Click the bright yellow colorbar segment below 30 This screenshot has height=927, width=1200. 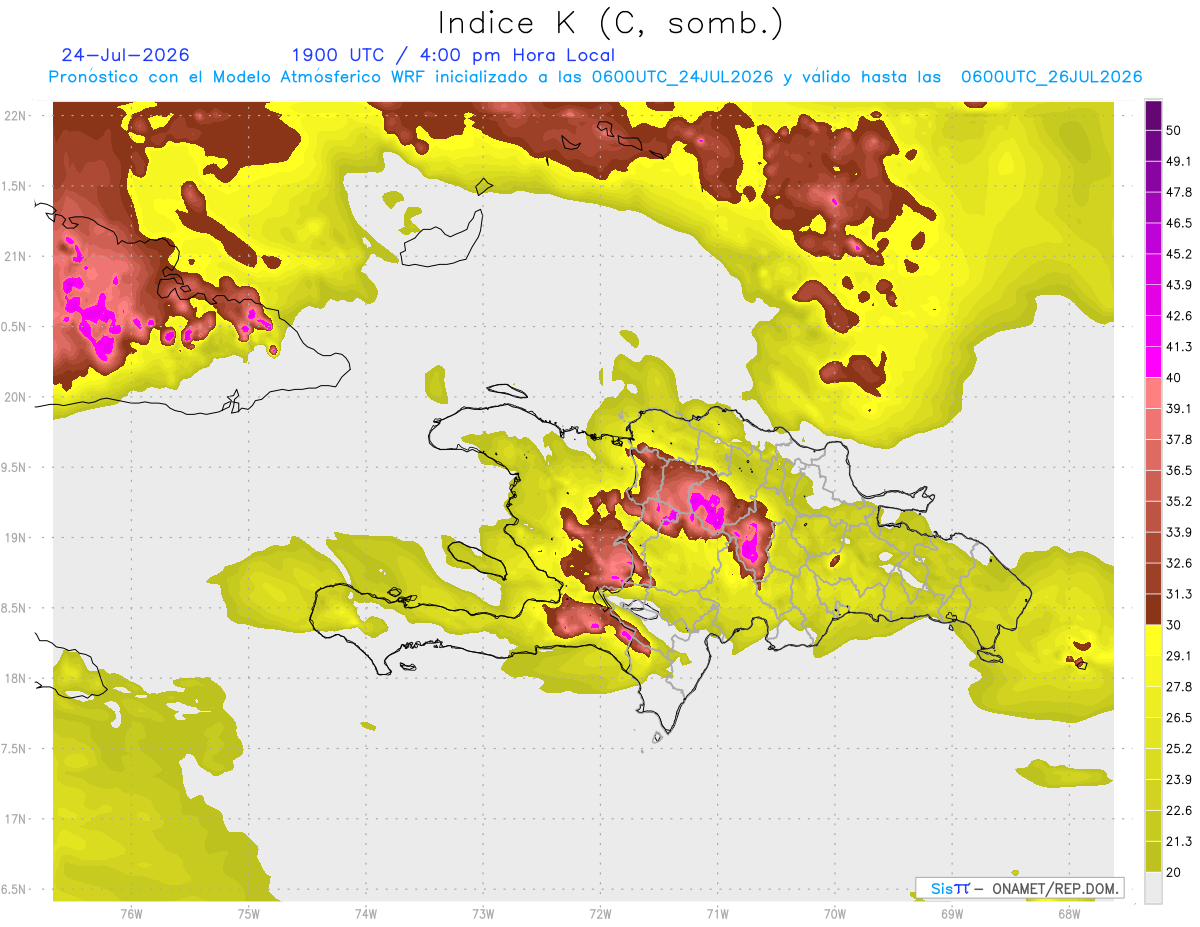[x=1153, y=639]
